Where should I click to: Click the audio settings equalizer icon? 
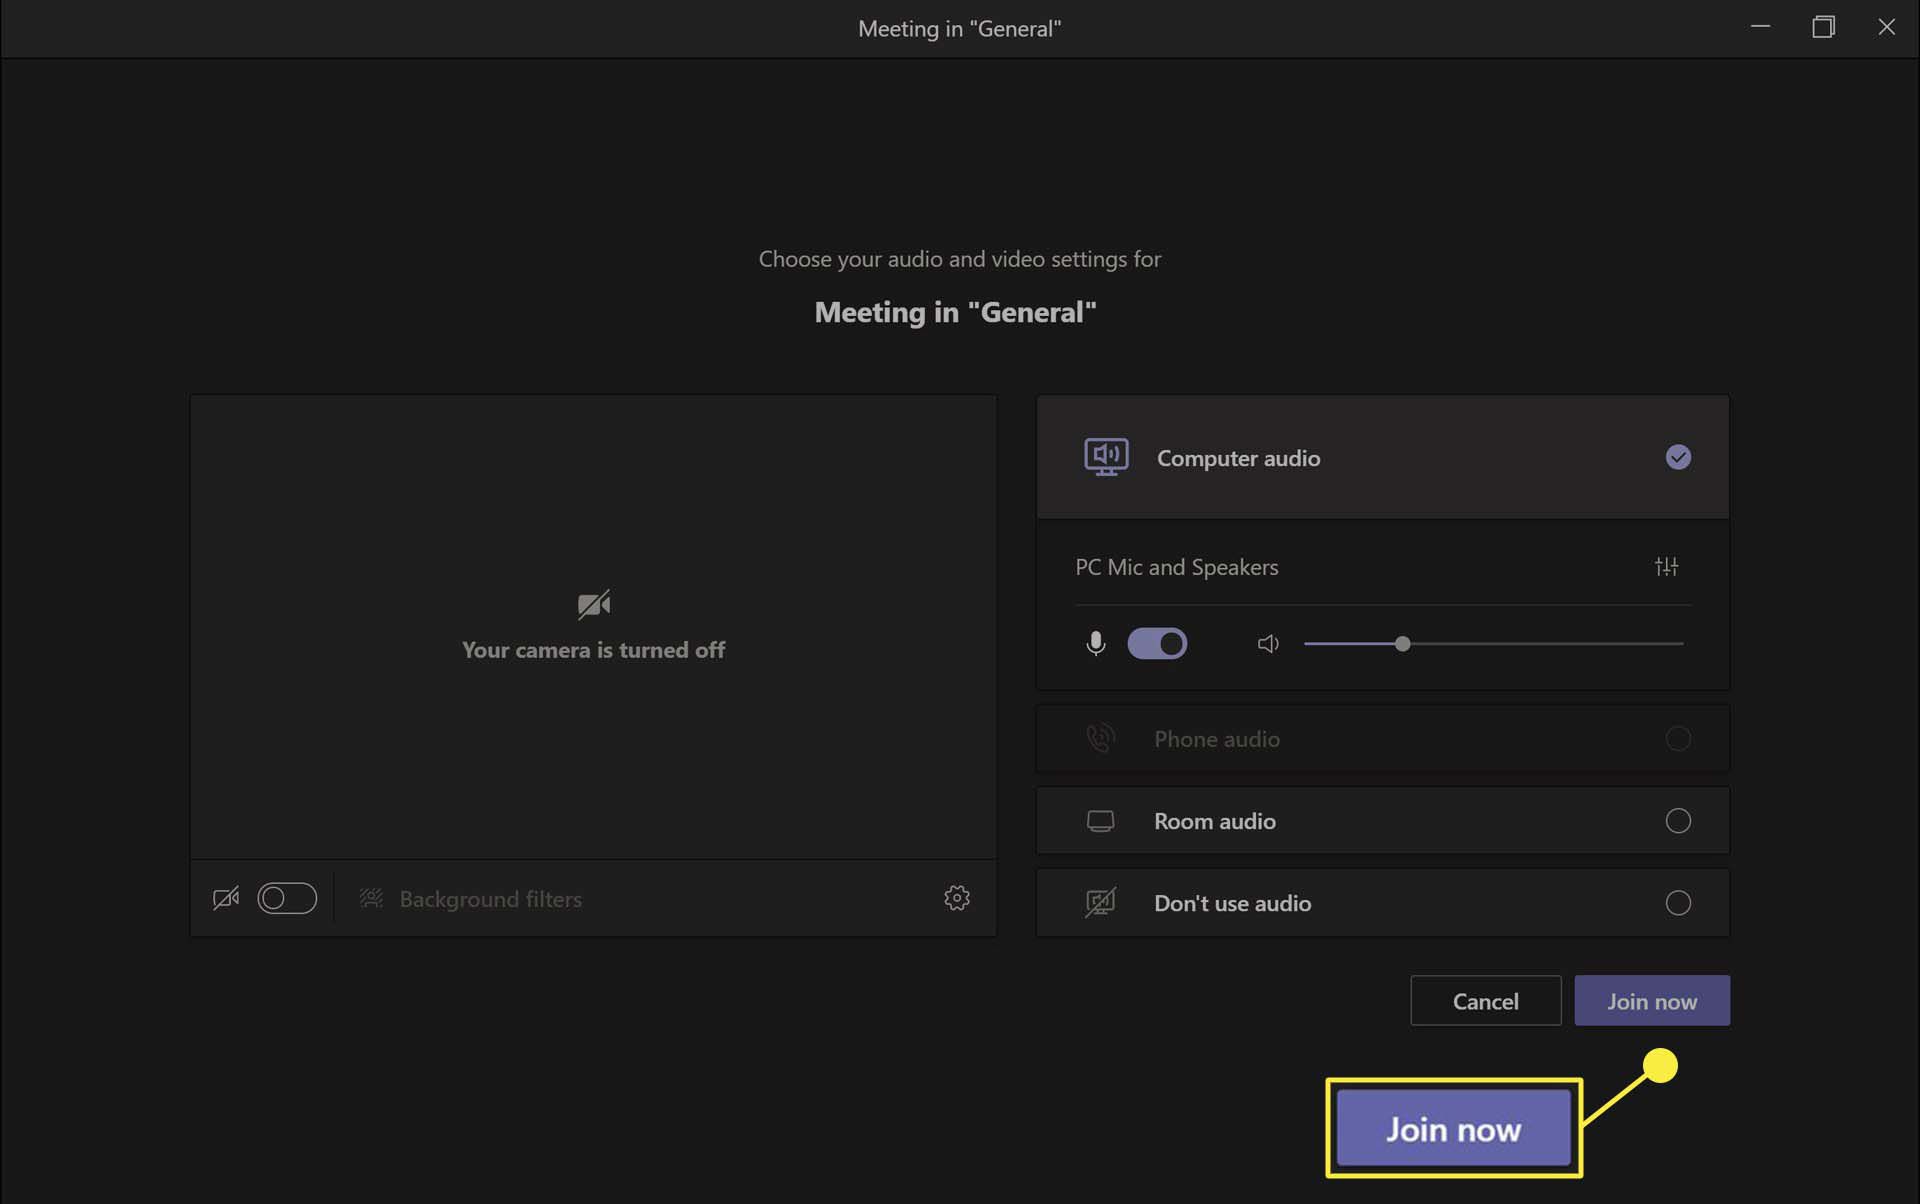[1665, 566]
